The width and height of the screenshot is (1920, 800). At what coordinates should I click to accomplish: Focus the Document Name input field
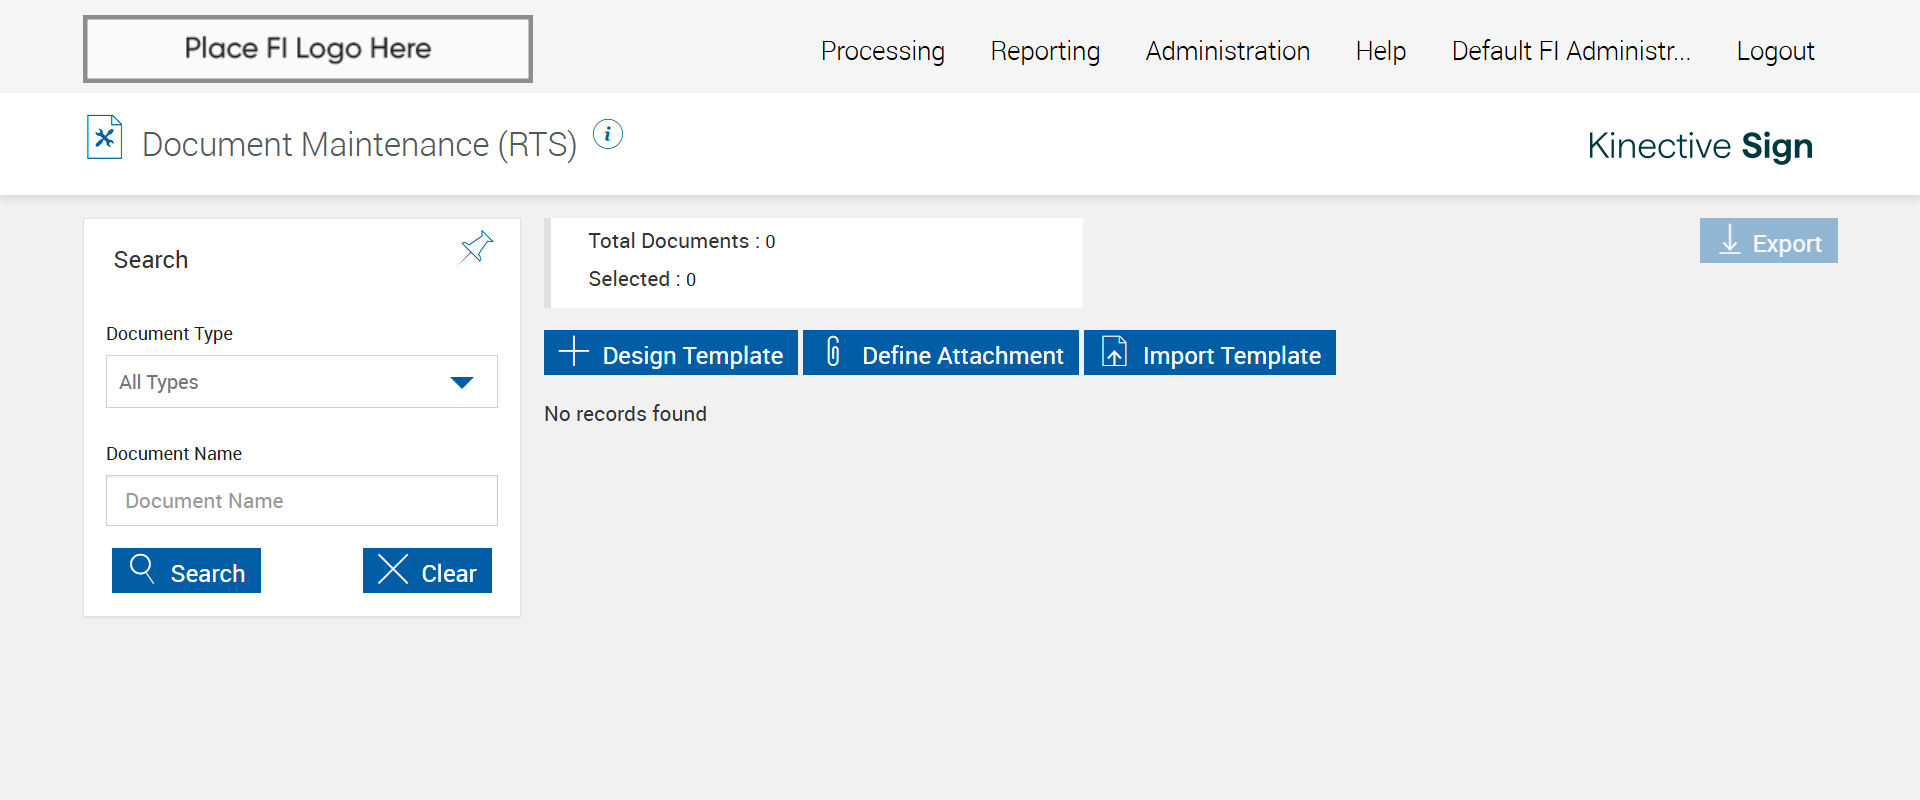pyautogui.click(x=302, y=501)
